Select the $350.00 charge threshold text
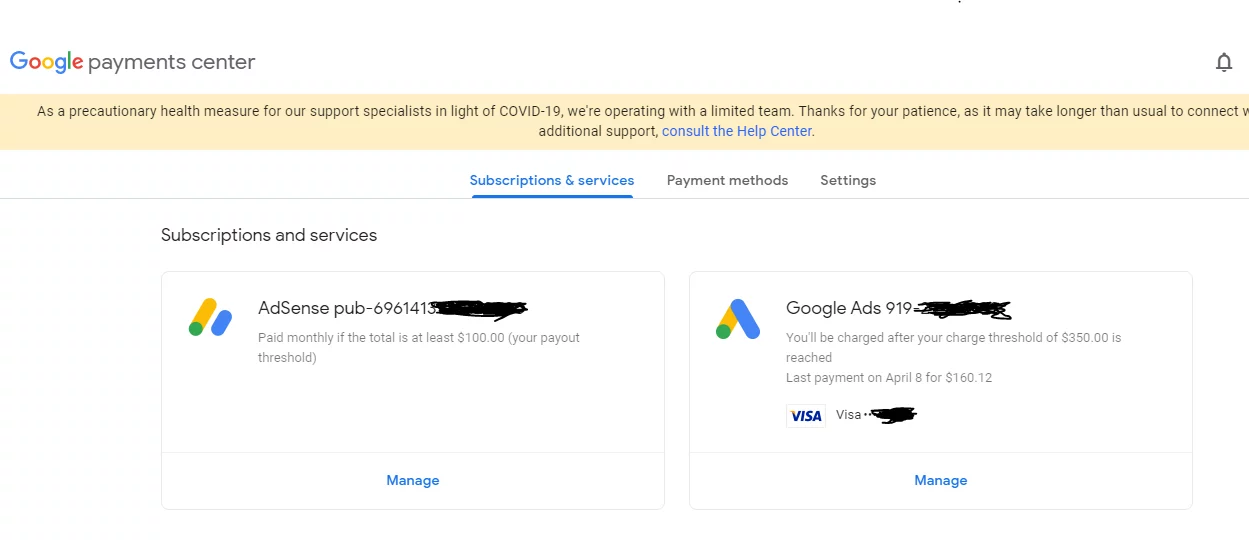Image resolution: width=1249 pixels, height=546 pixels. (954, 347)
